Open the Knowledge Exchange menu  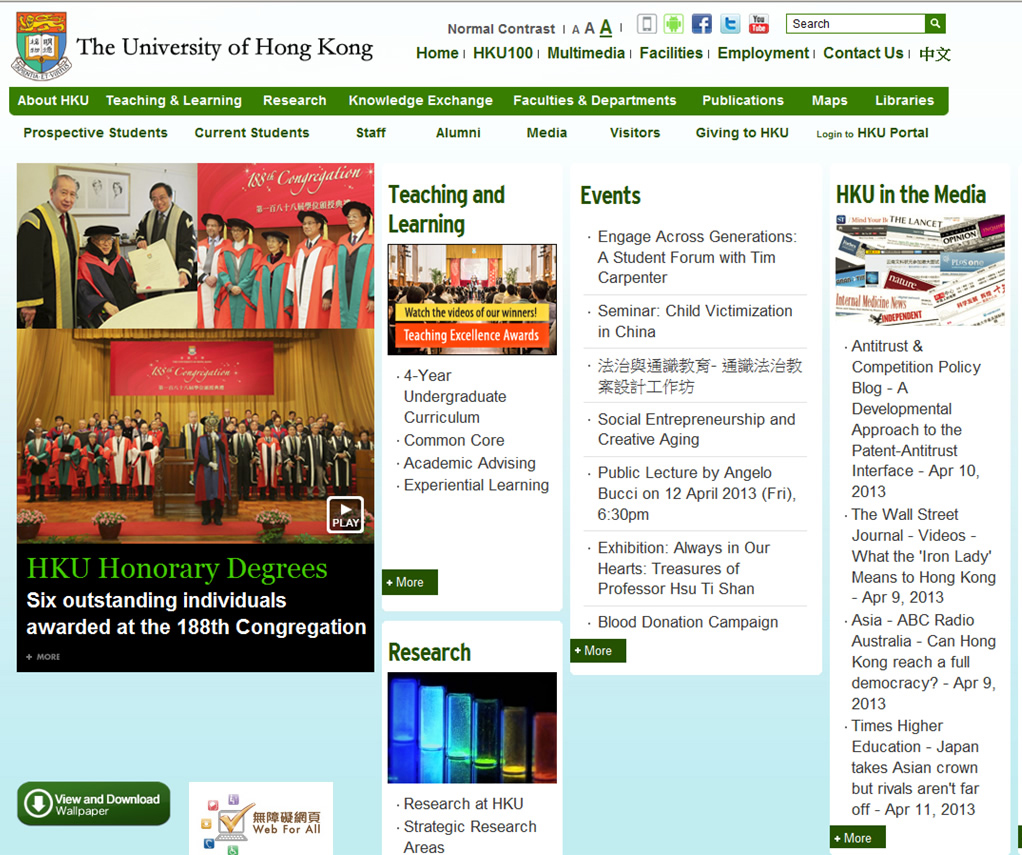tap(420, 101)
